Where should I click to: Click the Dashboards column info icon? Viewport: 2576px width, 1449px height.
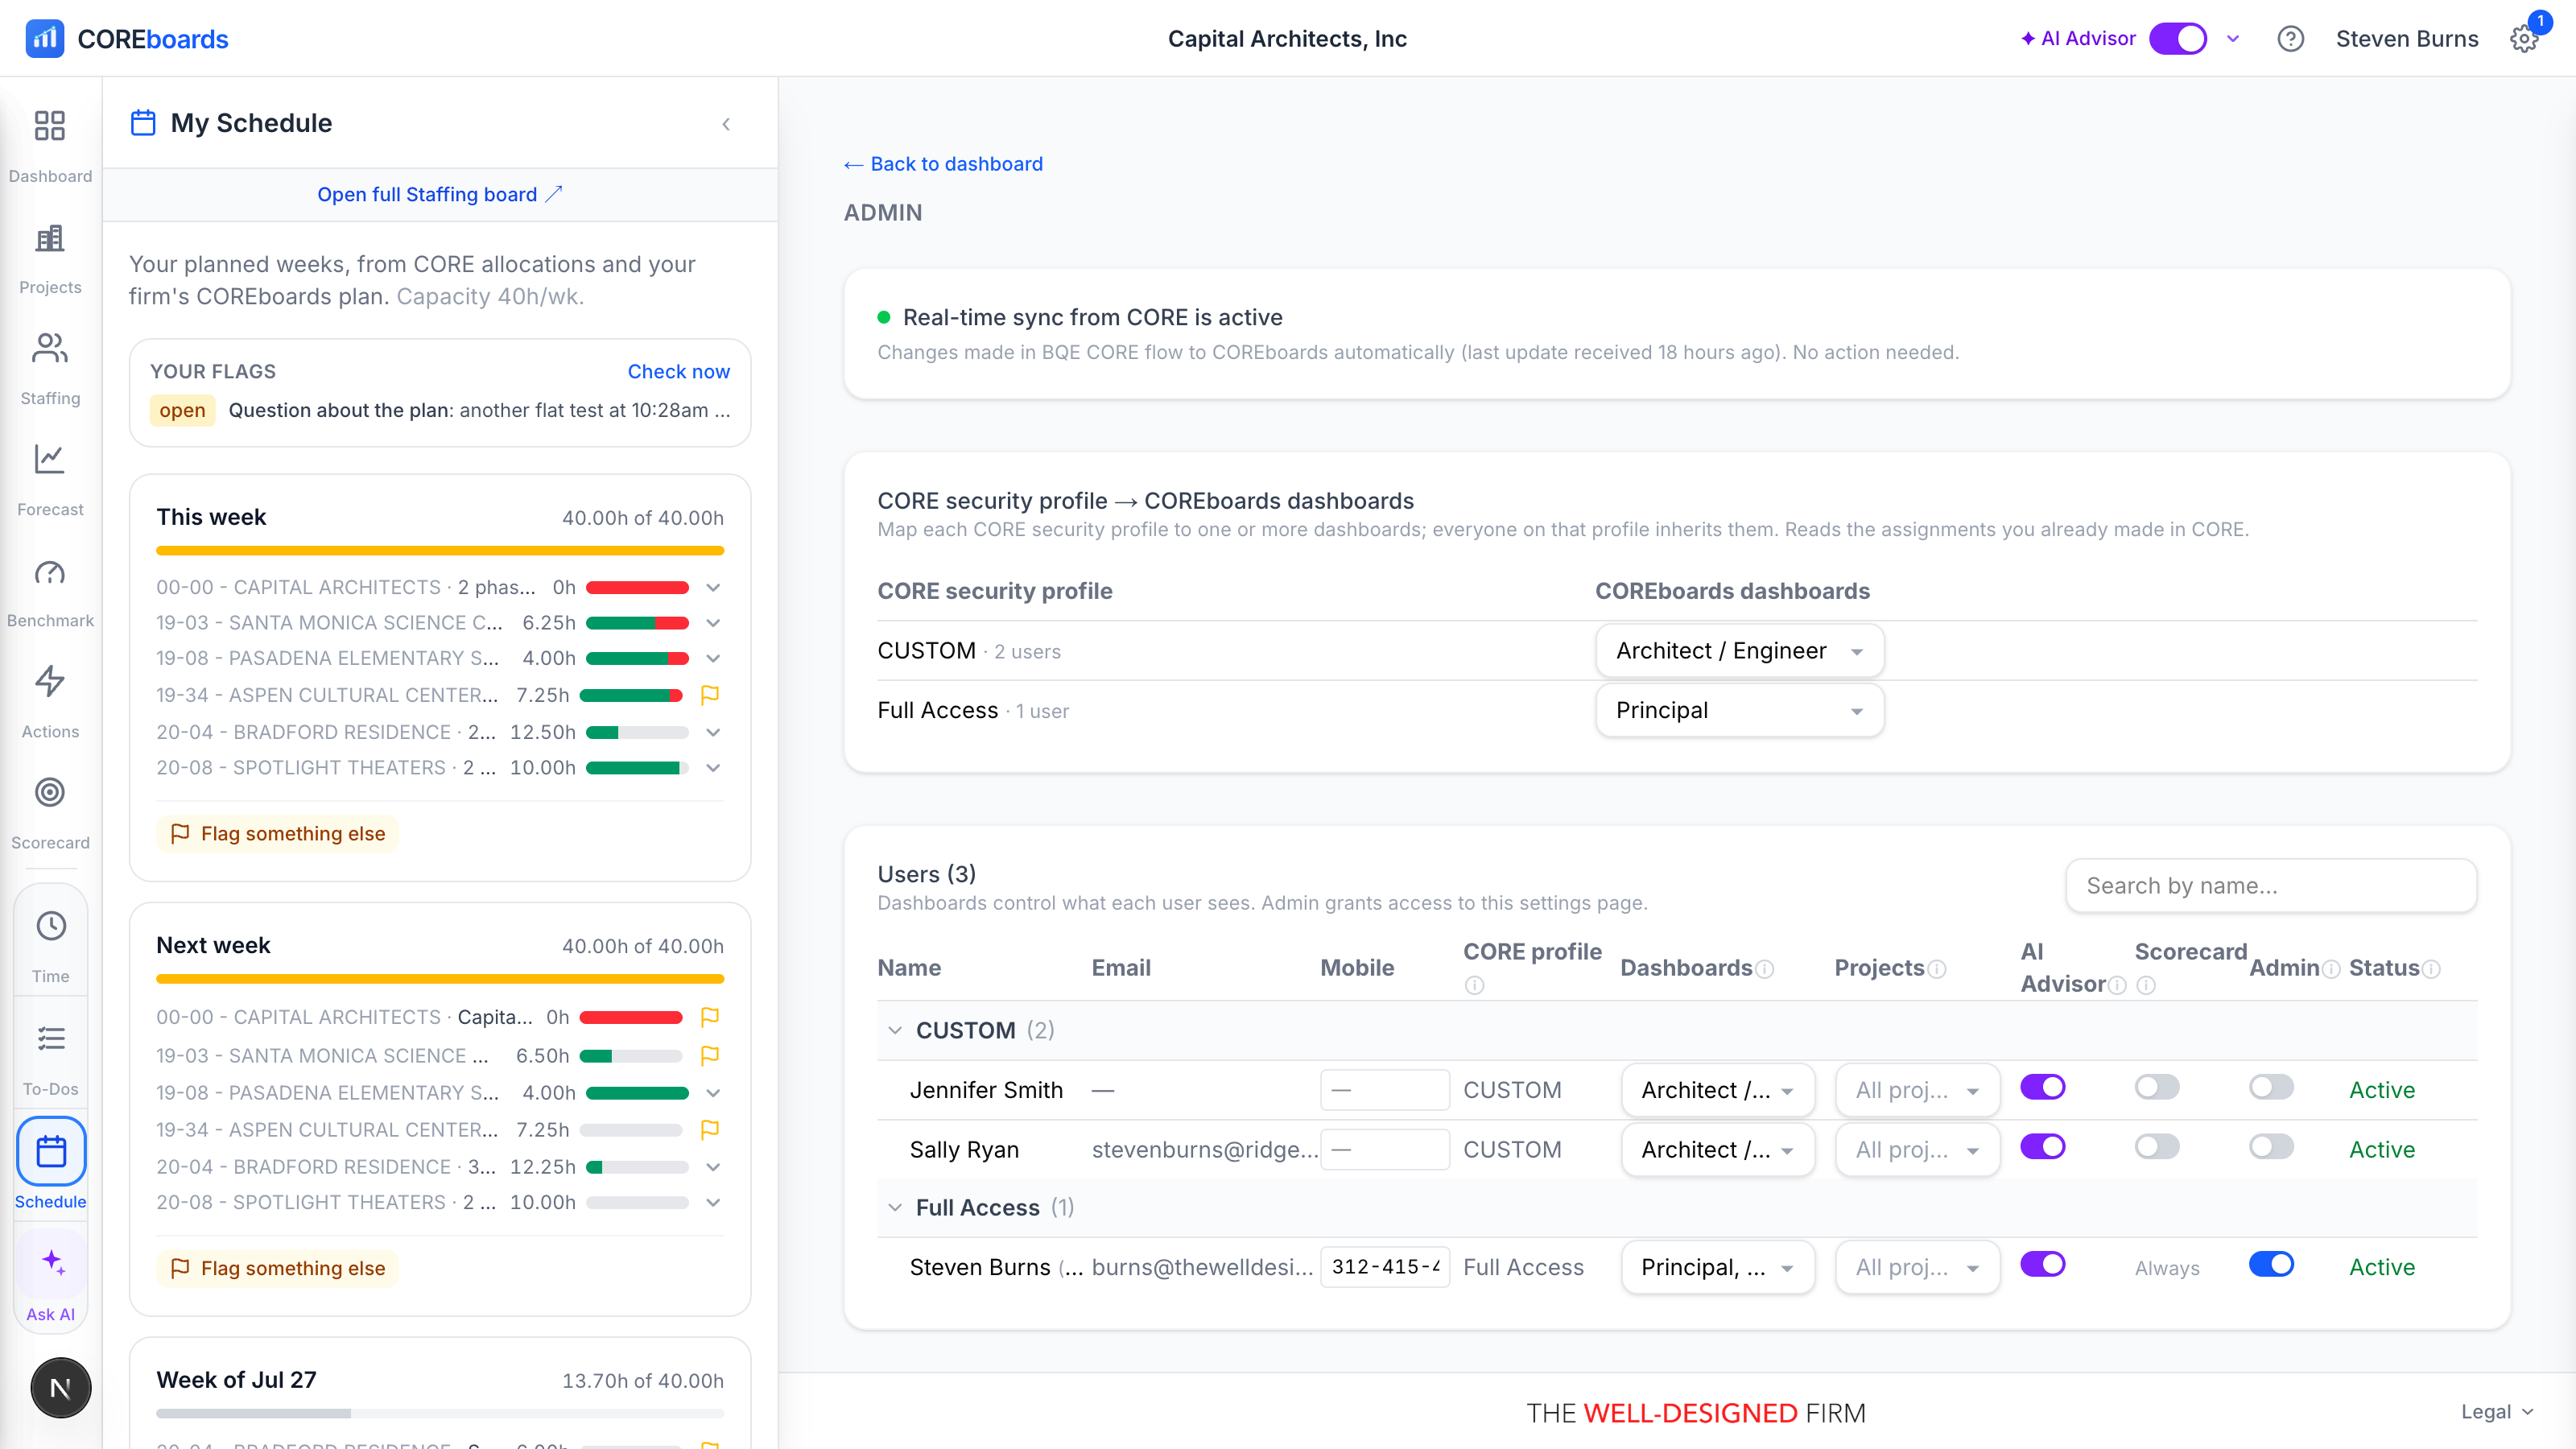tap(1765, 969)
